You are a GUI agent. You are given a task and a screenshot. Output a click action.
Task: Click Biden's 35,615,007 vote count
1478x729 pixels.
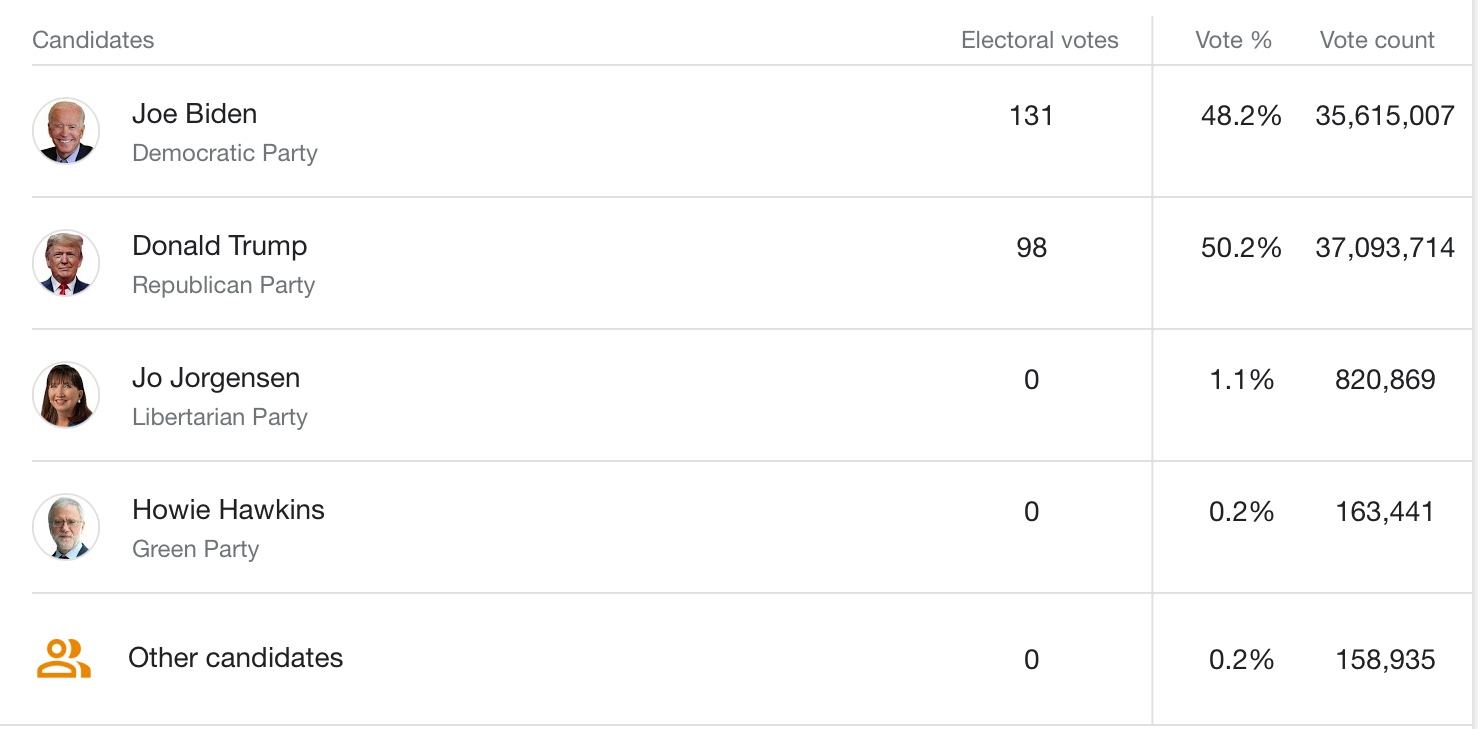tap(1384, 116)
